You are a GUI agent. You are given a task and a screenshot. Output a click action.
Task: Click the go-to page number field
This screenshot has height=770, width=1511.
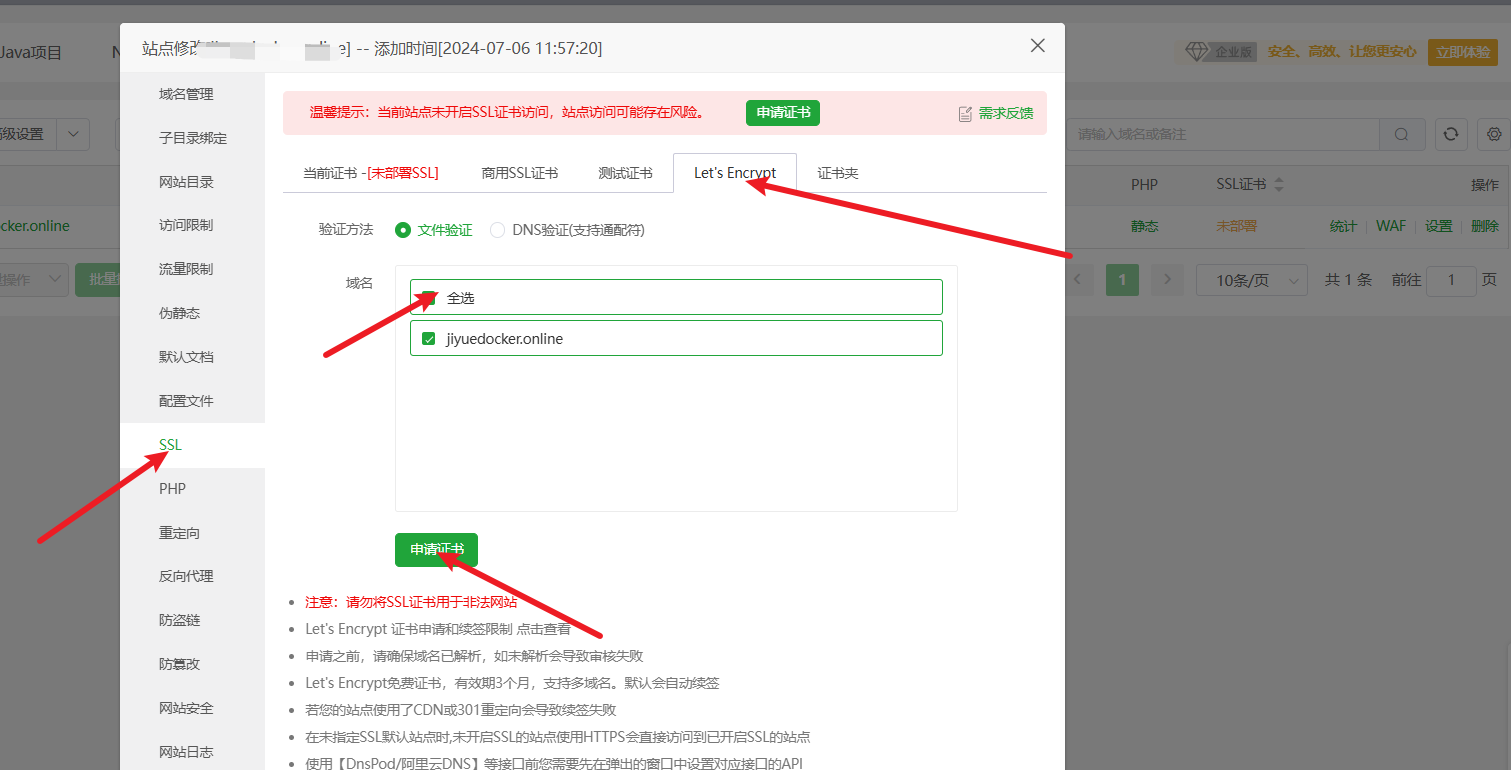[x=1451, y=280]
